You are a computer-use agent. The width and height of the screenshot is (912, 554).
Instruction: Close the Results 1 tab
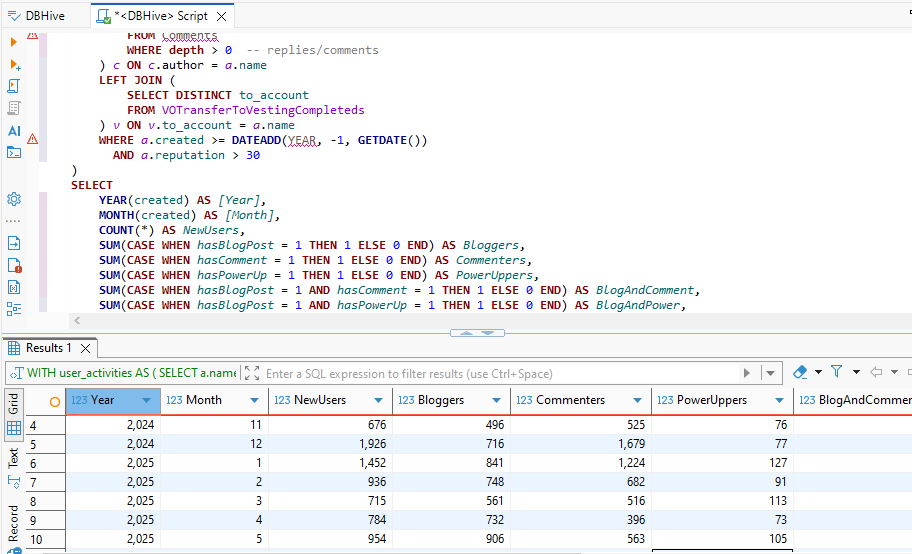[86, 349]
